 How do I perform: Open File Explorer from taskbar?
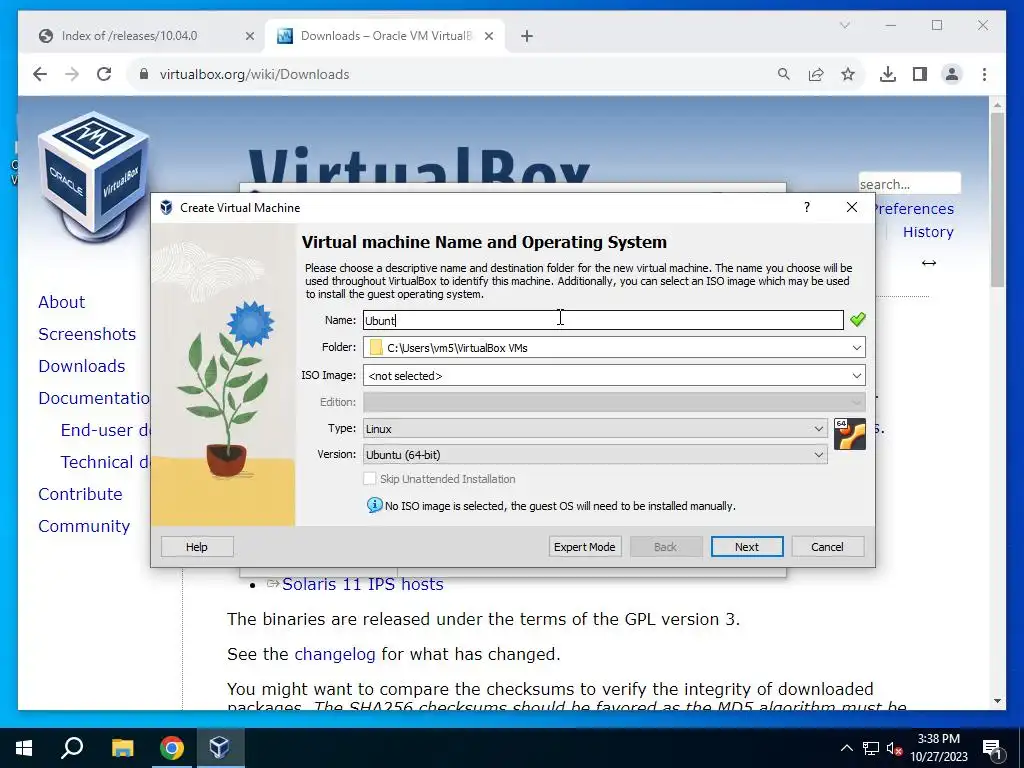click(122, 748)
